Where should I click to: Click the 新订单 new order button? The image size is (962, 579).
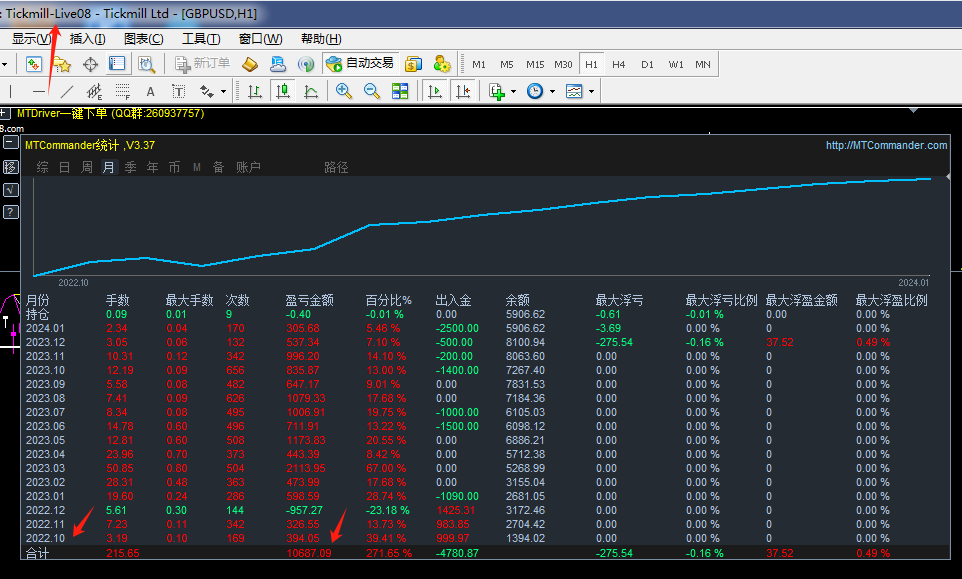click(x=202, y=64)
